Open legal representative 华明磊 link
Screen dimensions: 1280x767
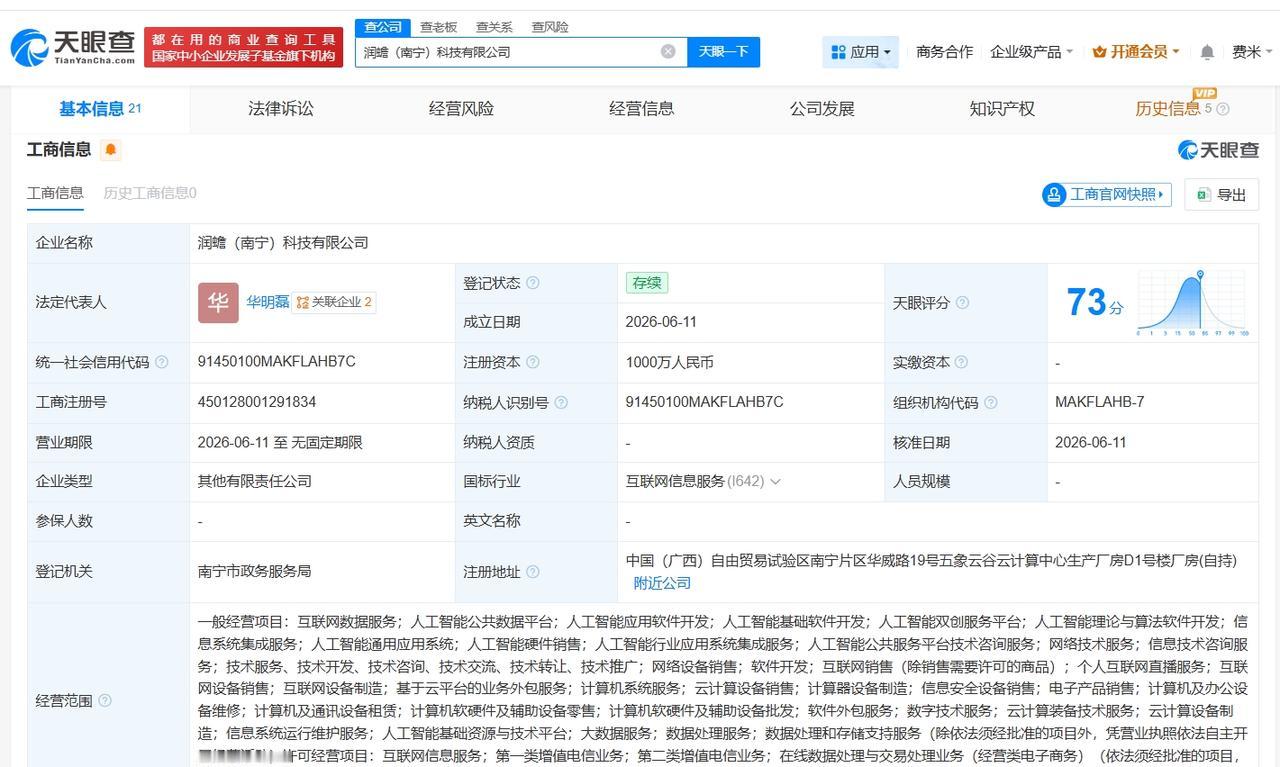click(x=268, y=301)
